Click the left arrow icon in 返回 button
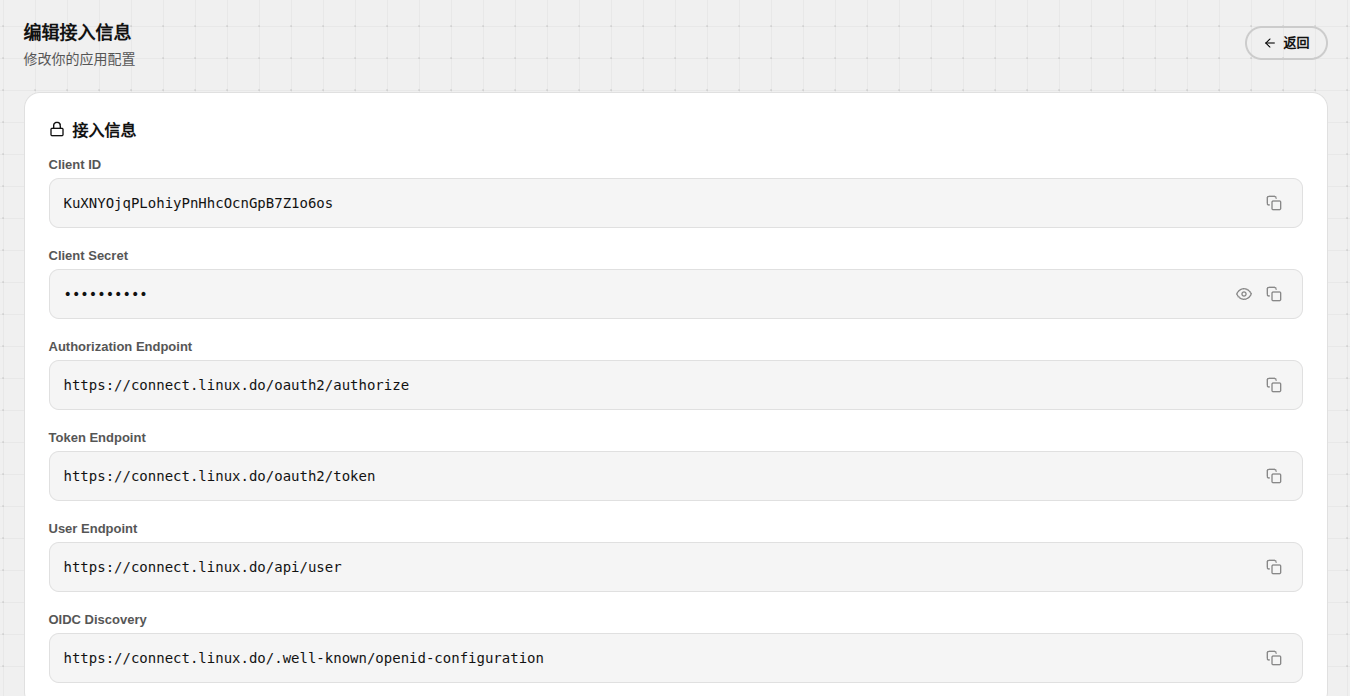 pyautogui.click(x=1270, y=43)
